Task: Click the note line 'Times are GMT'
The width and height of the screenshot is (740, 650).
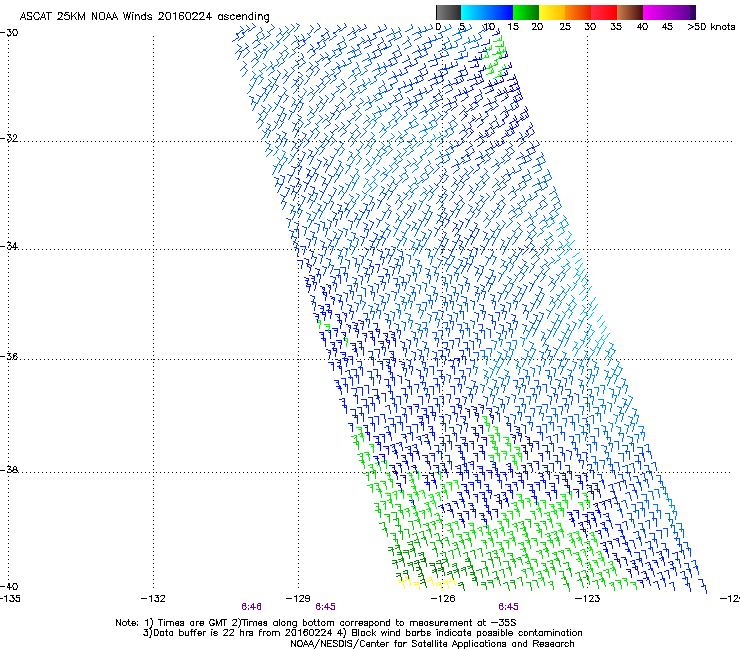Action: pyautogui.click(x=193, y=623)
